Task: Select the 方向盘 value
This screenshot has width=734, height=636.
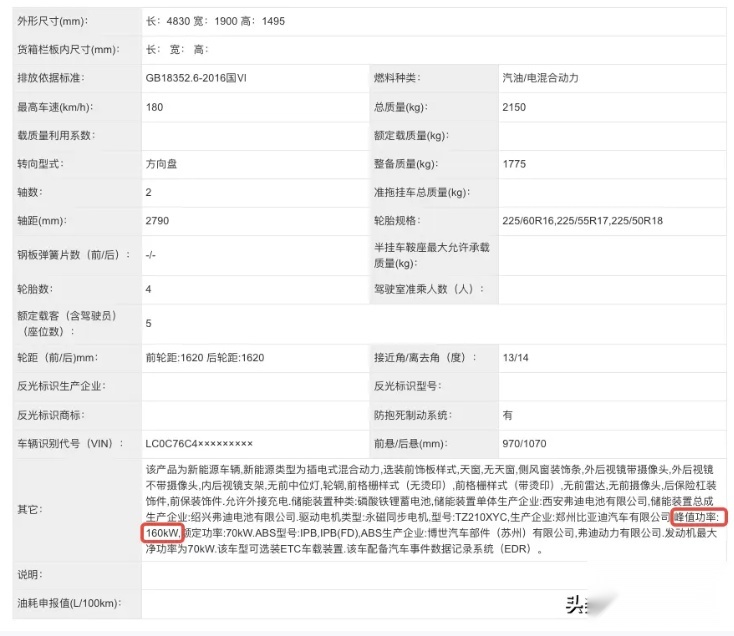Action: [161, 164]
